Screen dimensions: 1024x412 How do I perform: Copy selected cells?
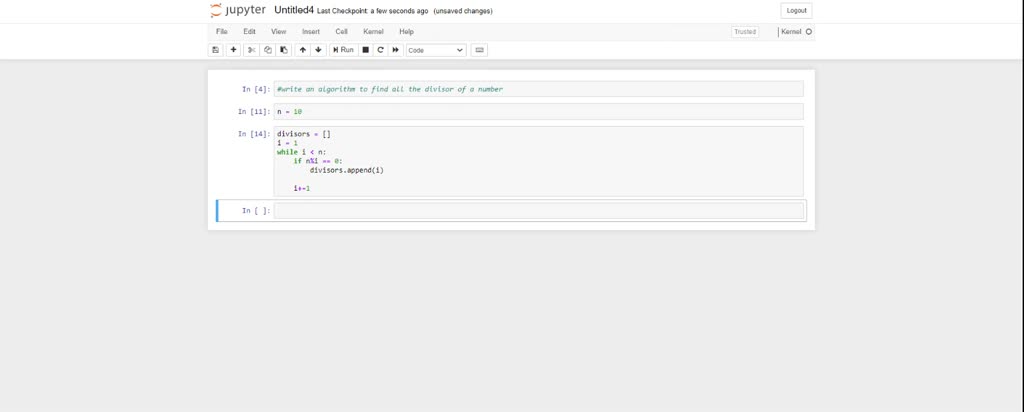coord(268,50)
